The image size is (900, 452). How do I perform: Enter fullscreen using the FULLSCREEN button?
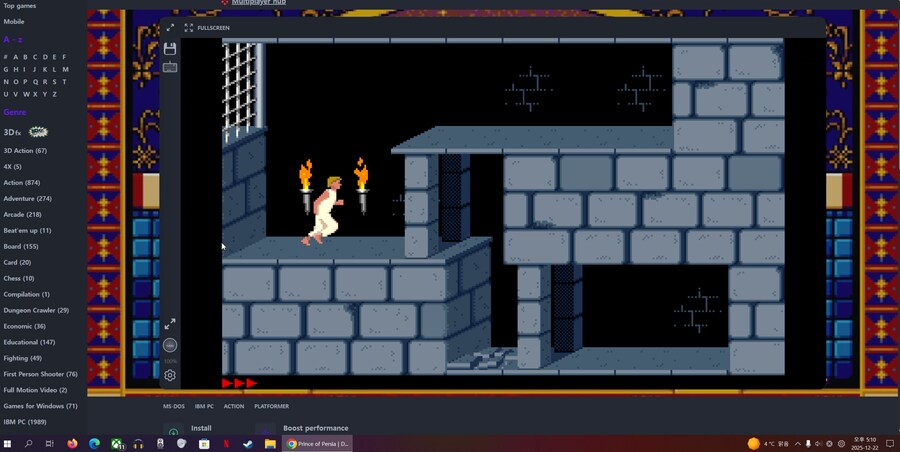[x=207, y=28]
